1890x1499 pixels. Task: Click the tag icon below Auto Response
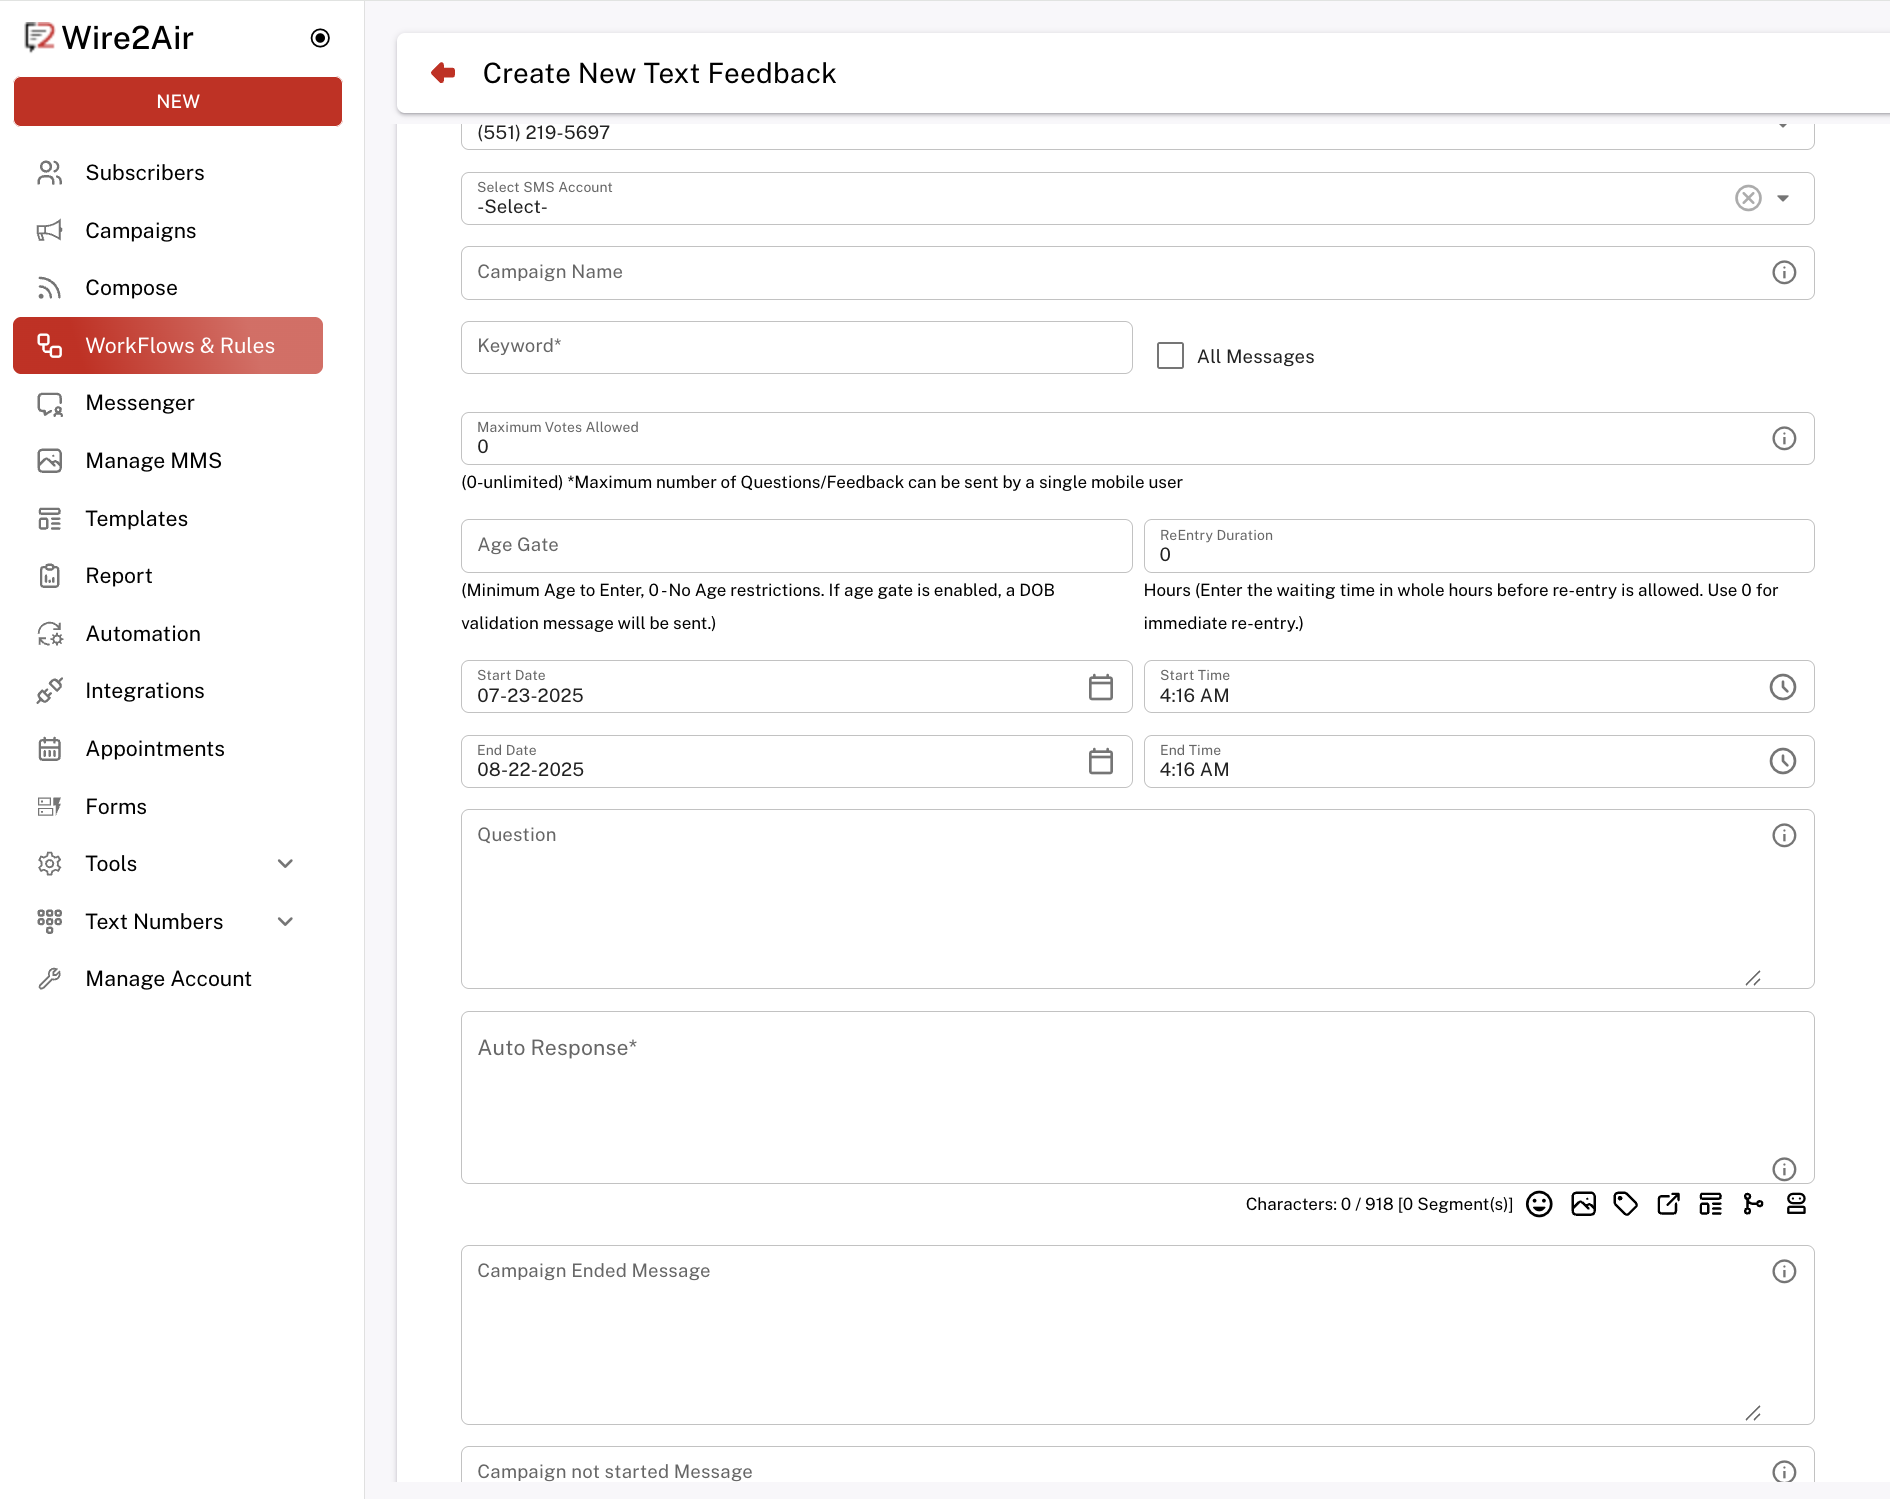tap(1625, 1204)
